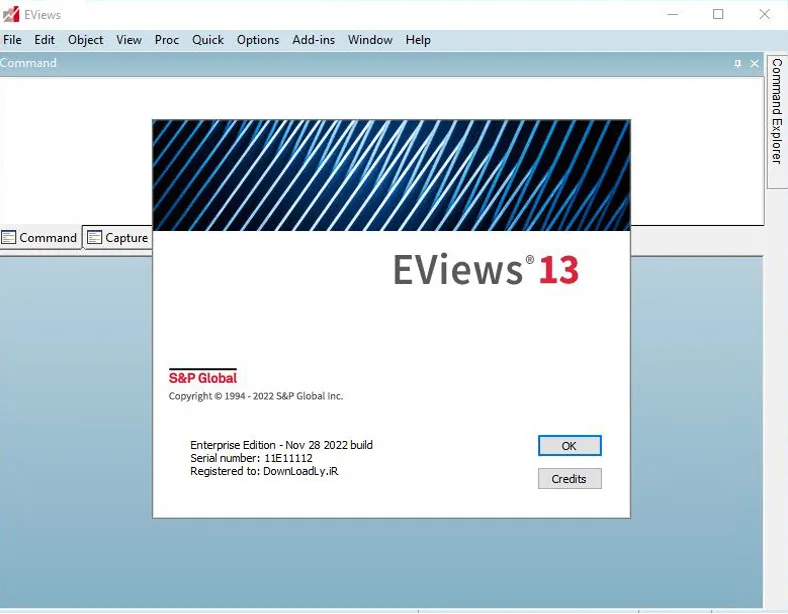Click the Command tab icon
Viewport: 788px width, 614px height.
[9, 237]
